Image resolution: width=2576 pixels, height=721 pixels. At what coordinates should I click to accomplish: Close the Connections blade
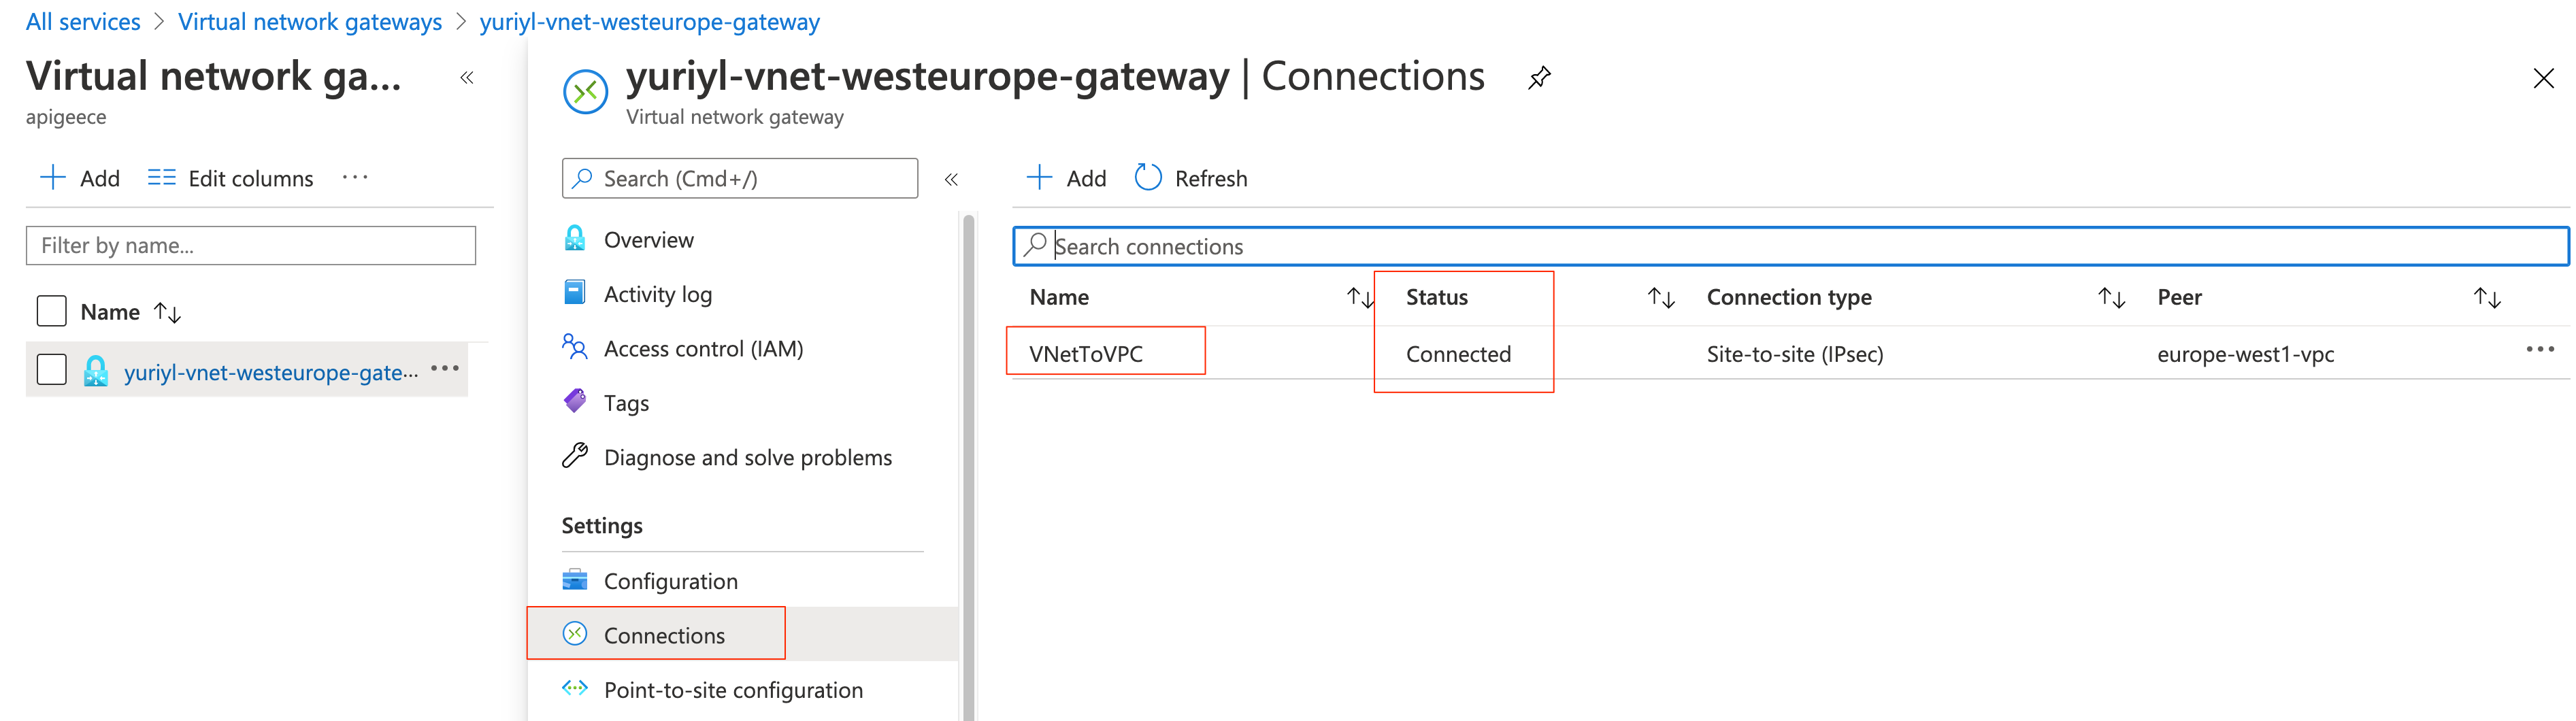[2544, 78]
